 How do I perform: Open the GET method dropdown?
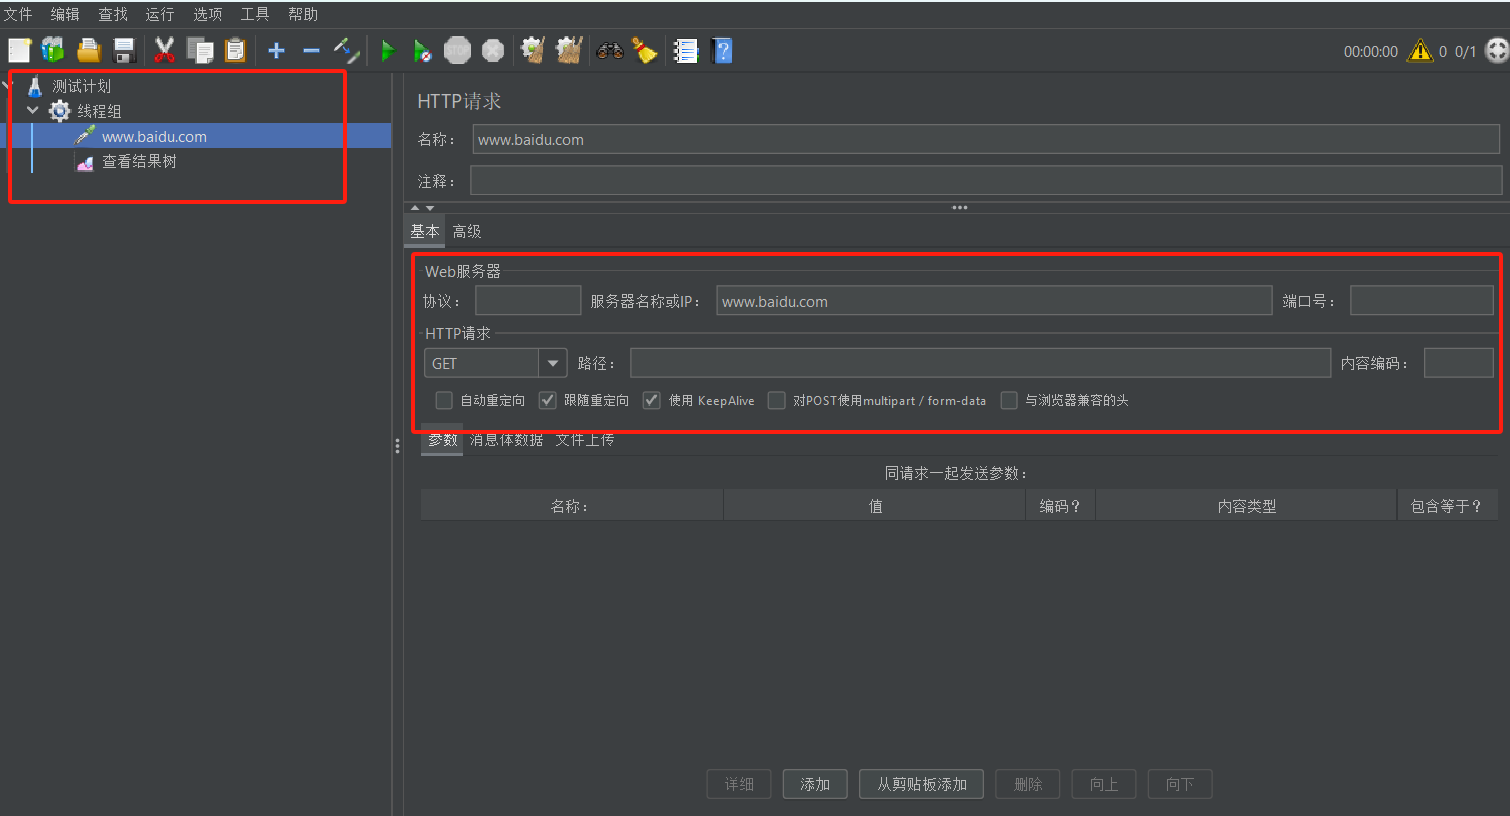pyautogui.click(x=552, y=363)
